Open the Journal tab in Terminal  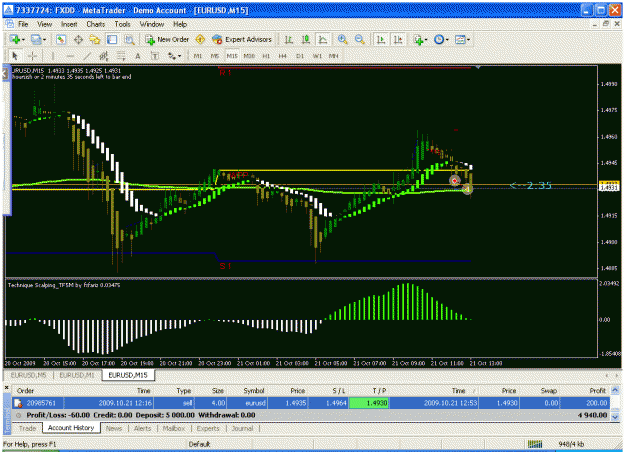coord(242,428)
